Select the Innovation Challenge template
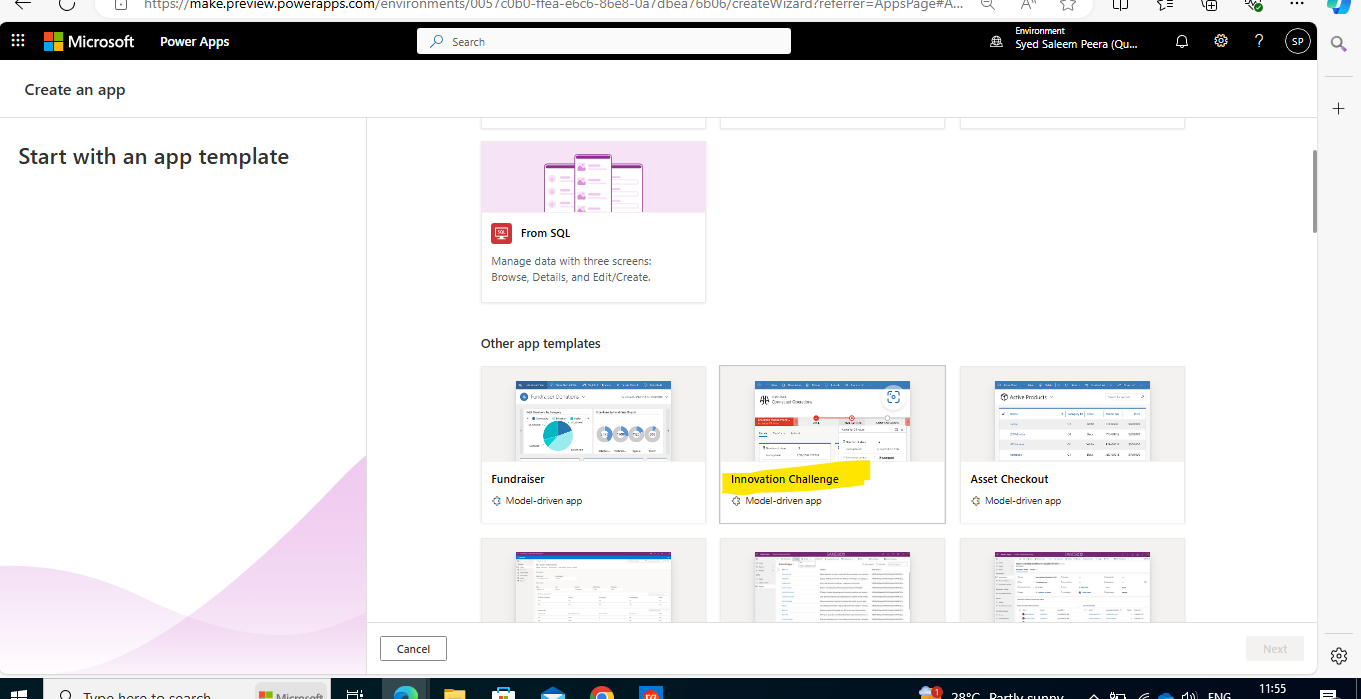 point(831,444)
